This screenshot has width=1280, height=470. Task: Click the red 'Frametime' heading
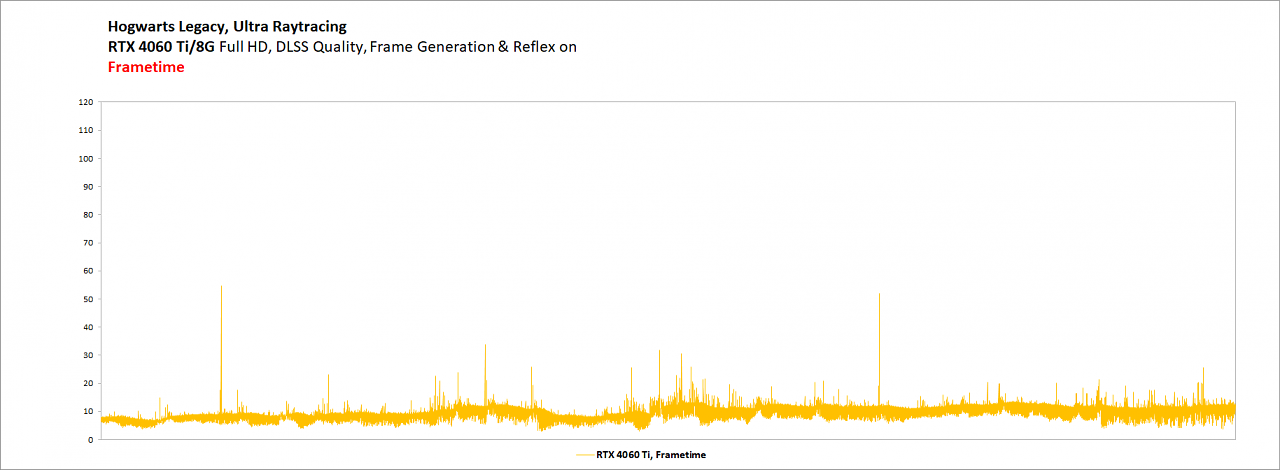146,67
